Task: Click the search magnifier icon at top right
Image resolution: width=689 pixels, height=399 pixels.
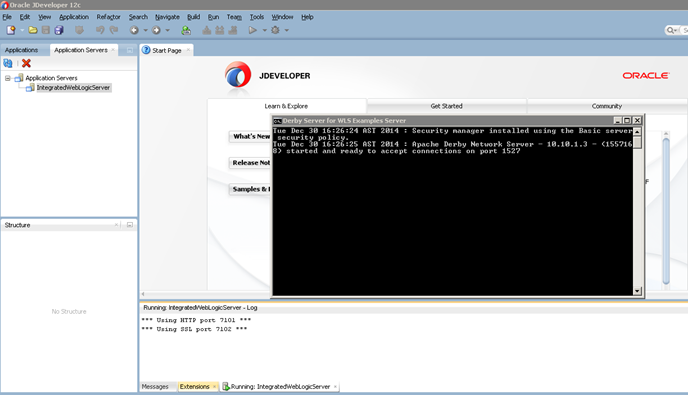Action: [670, 30]
